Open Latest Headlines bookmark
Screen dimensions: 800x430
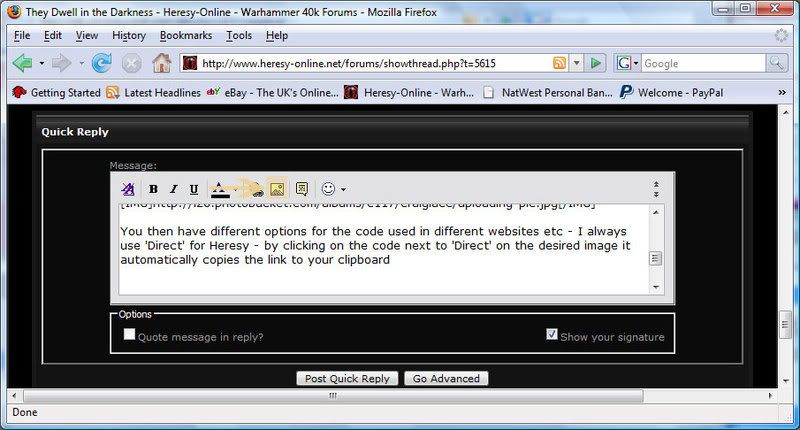(153, 92)
